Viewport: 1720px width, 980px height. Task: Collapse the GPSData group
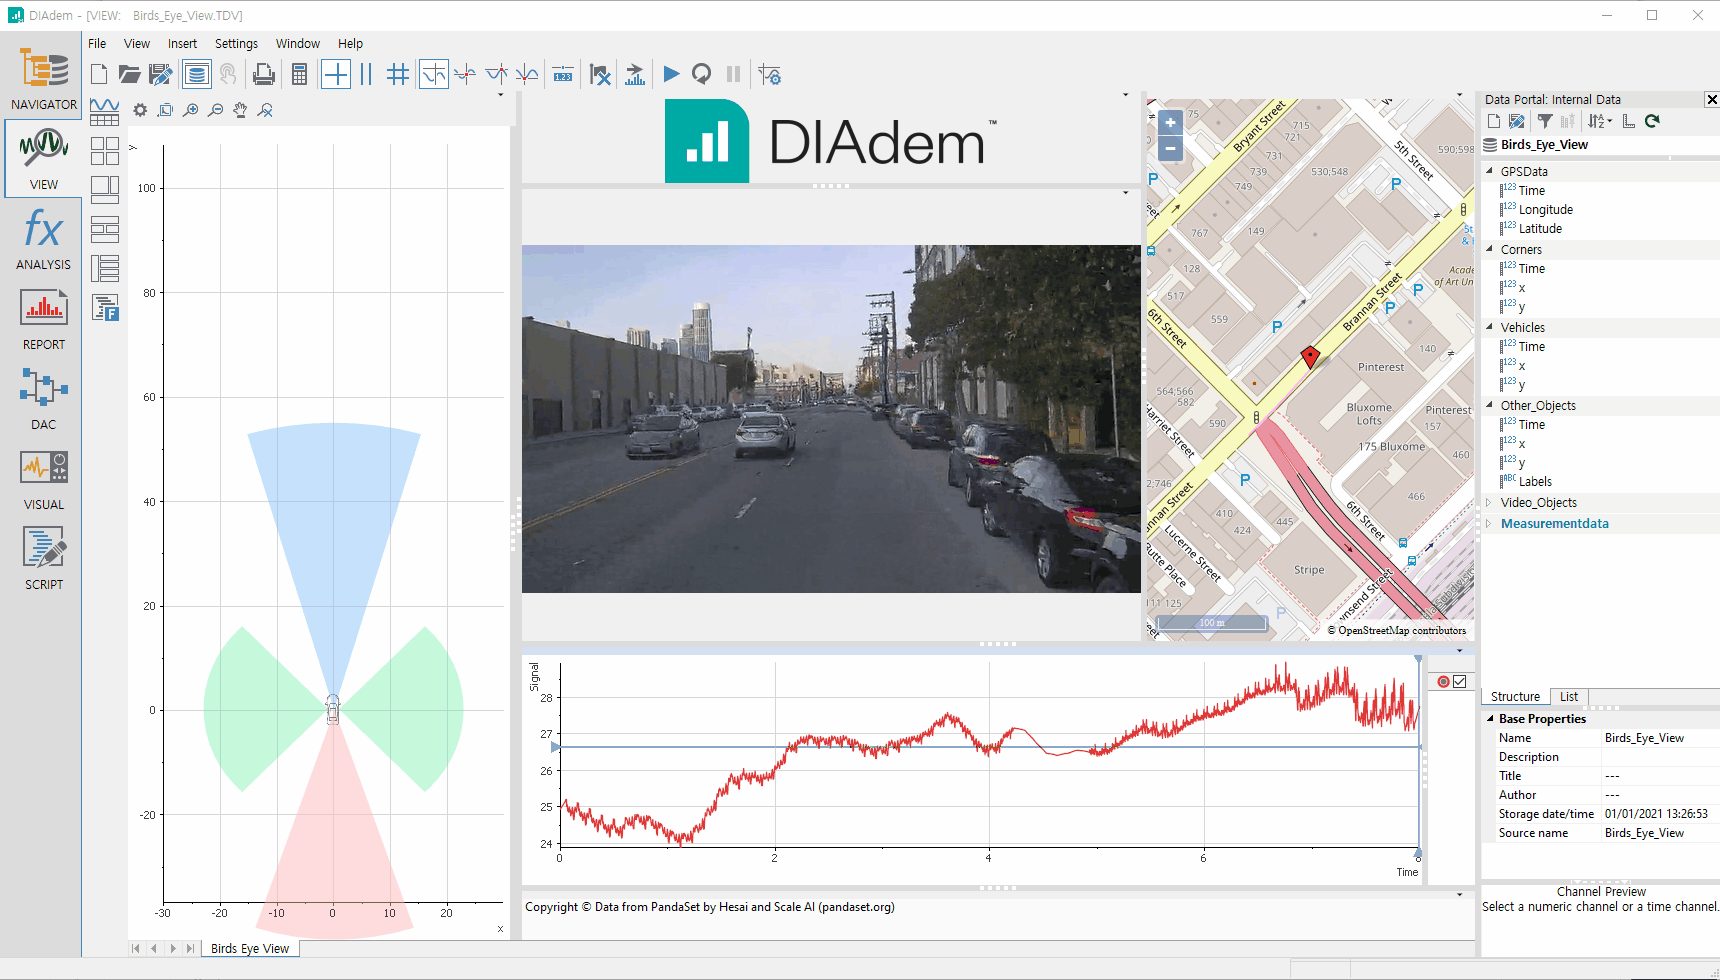1489,171
